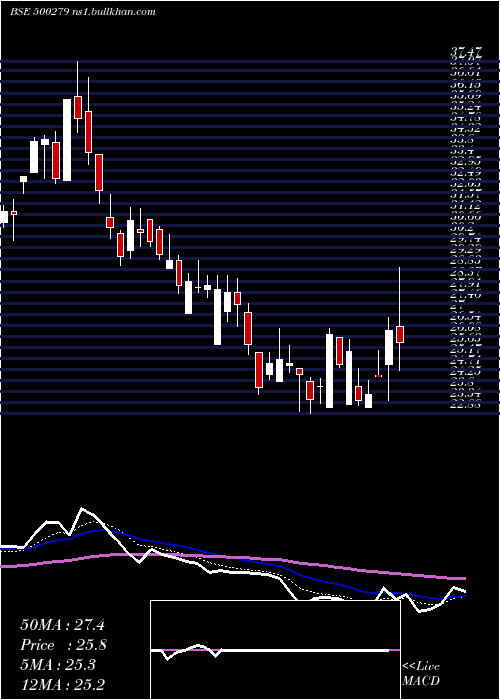Click the <<Live MACD label

click(421, 674)
